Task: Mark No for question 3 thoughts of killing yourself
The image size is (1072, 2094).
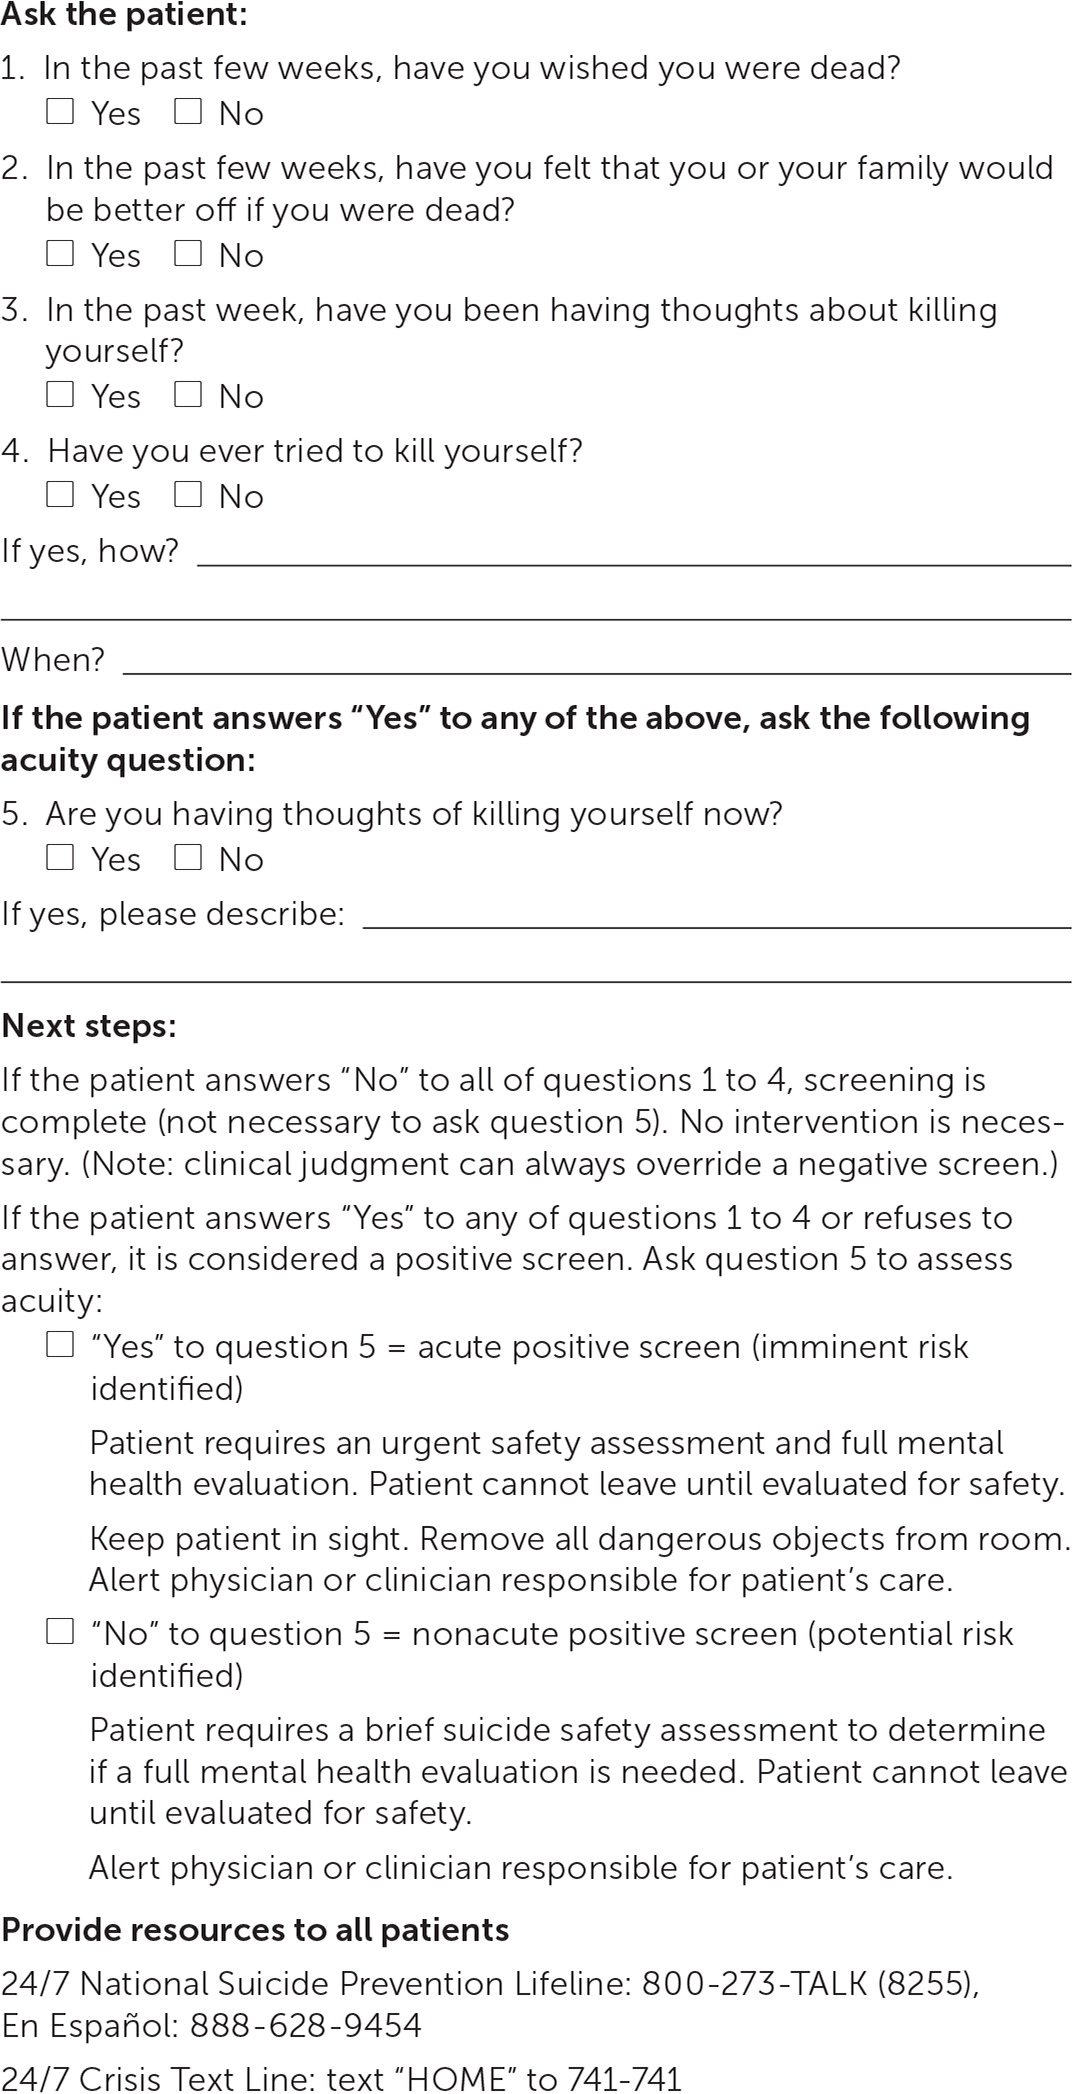Action: (188, 394)
